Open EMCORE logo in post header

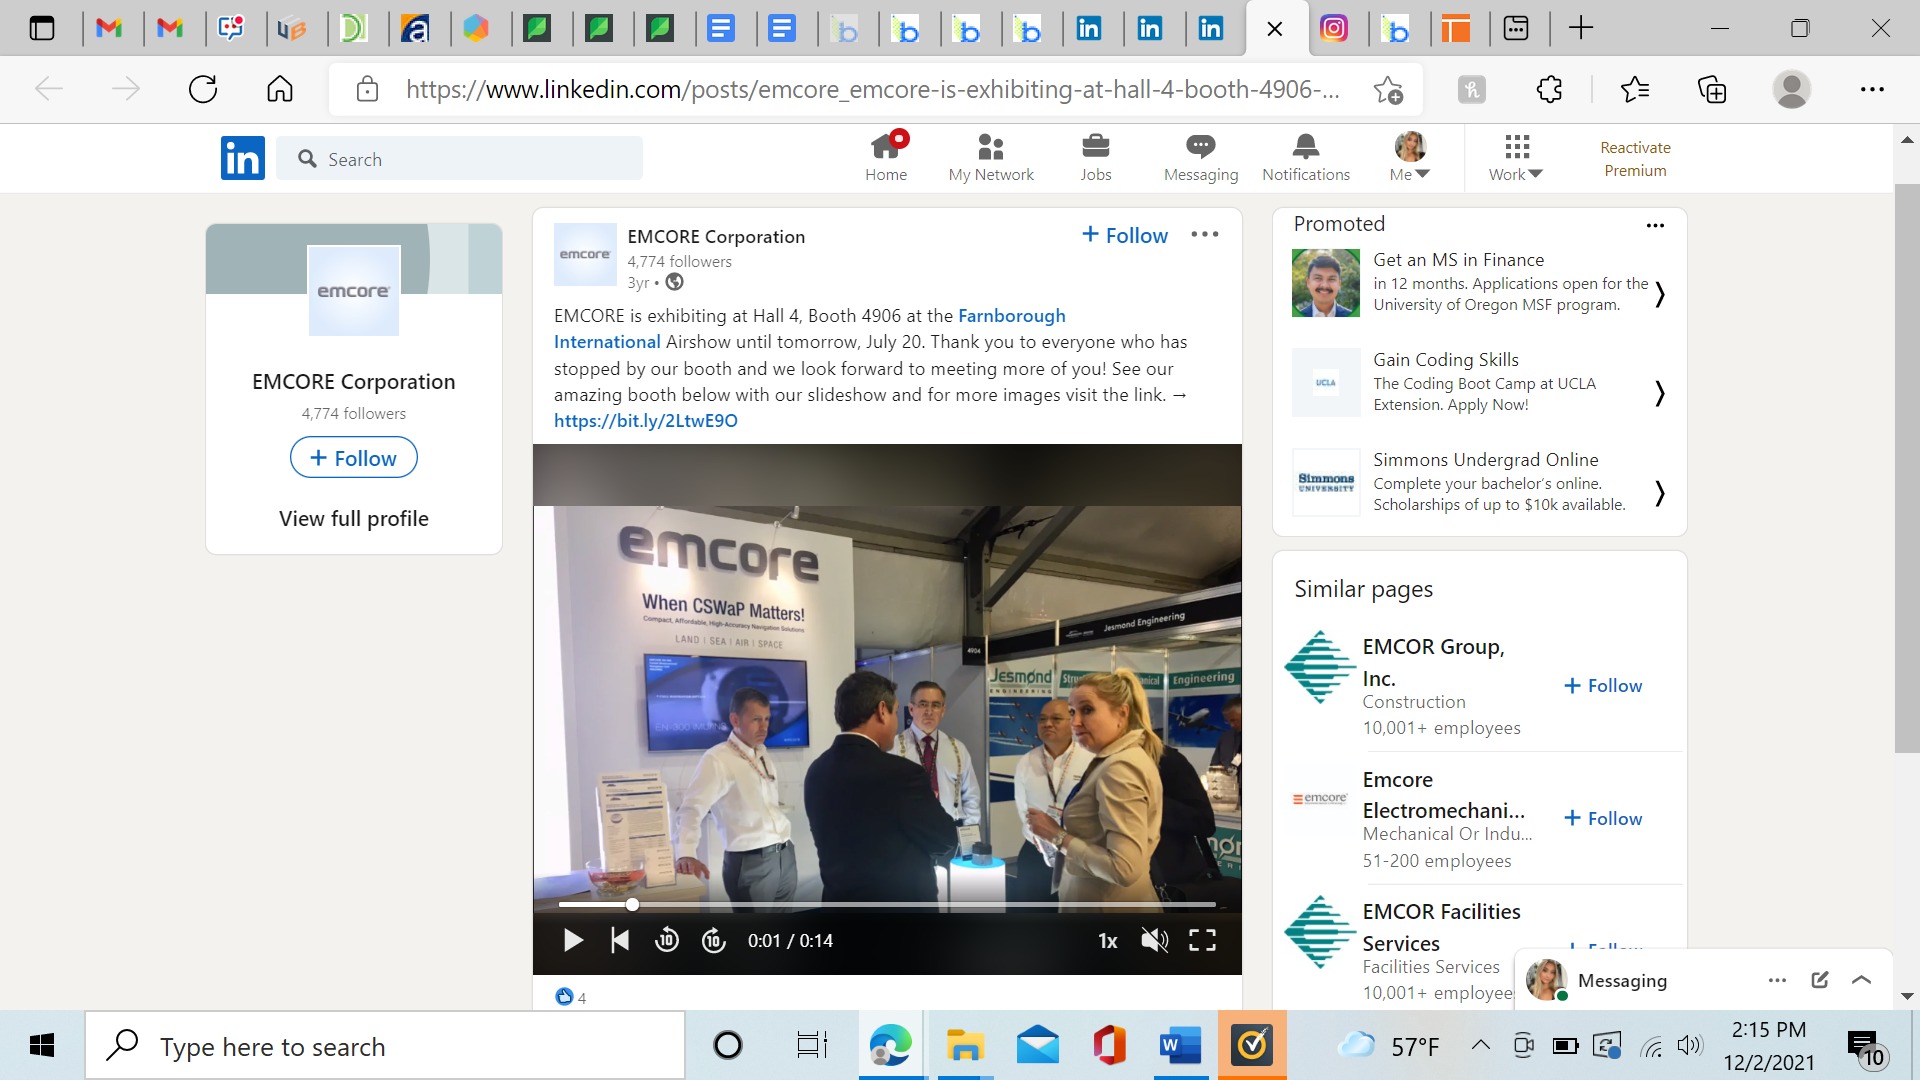[x=585, y=254]
